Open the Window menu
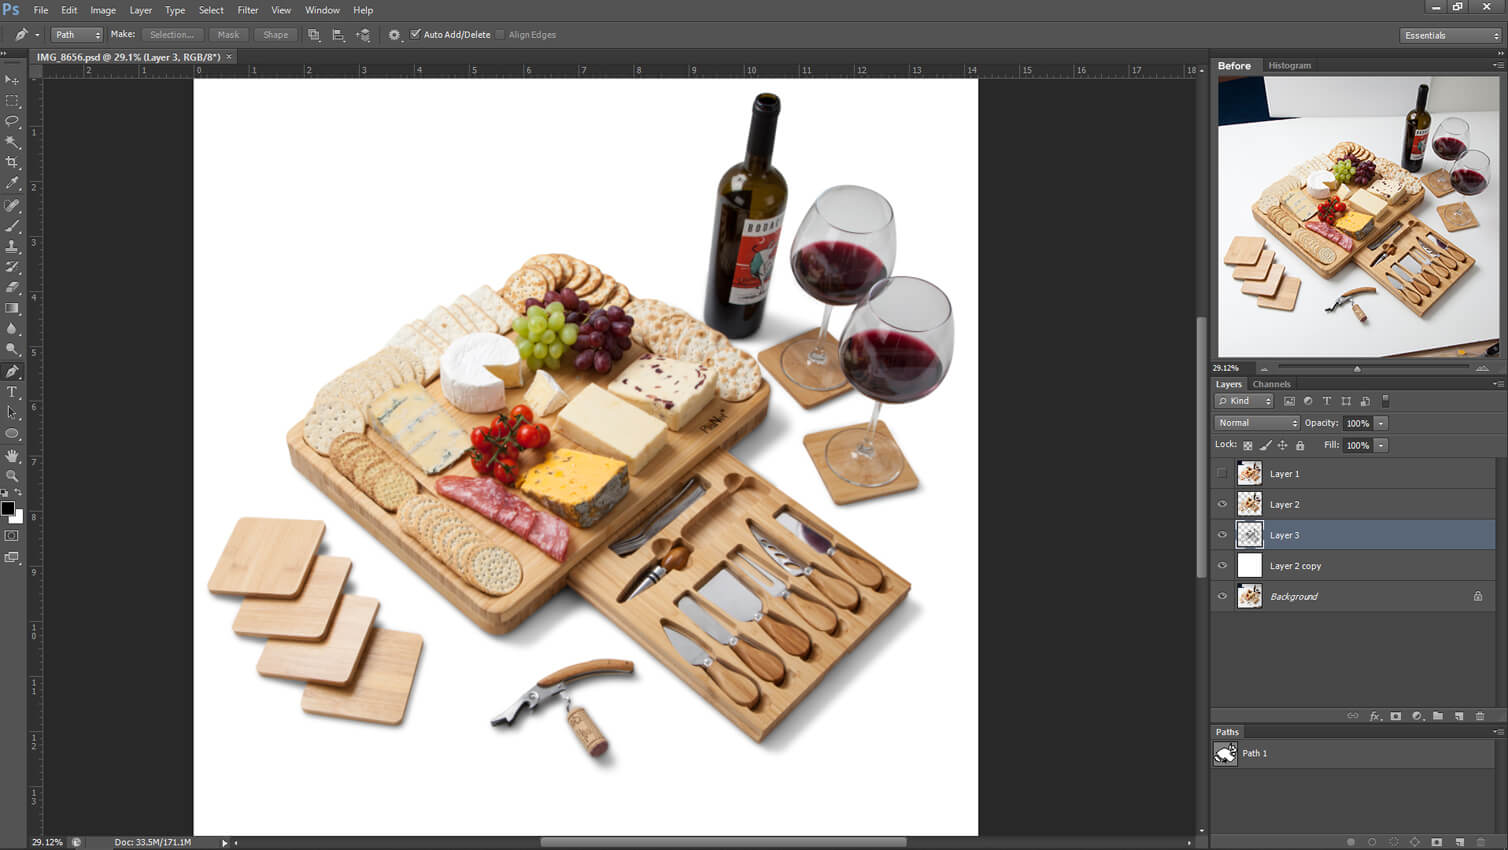Screen dimensions: 1508x850 322,10
